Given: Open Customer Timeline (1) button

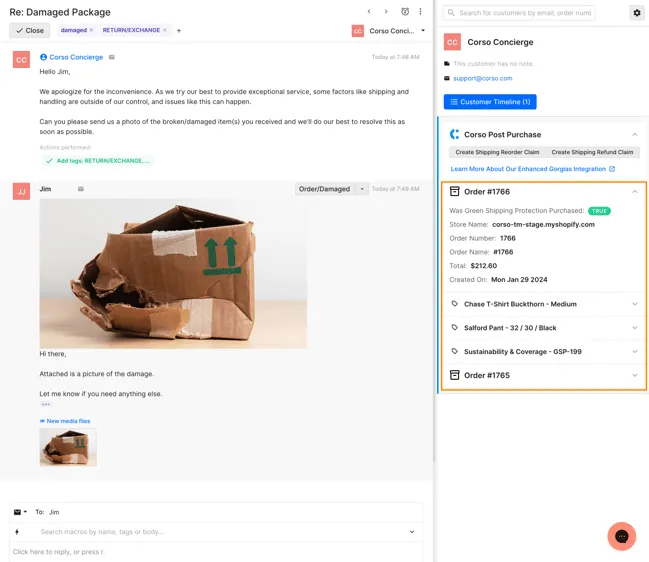Looking at the screenshot, I should pos(490,102).
